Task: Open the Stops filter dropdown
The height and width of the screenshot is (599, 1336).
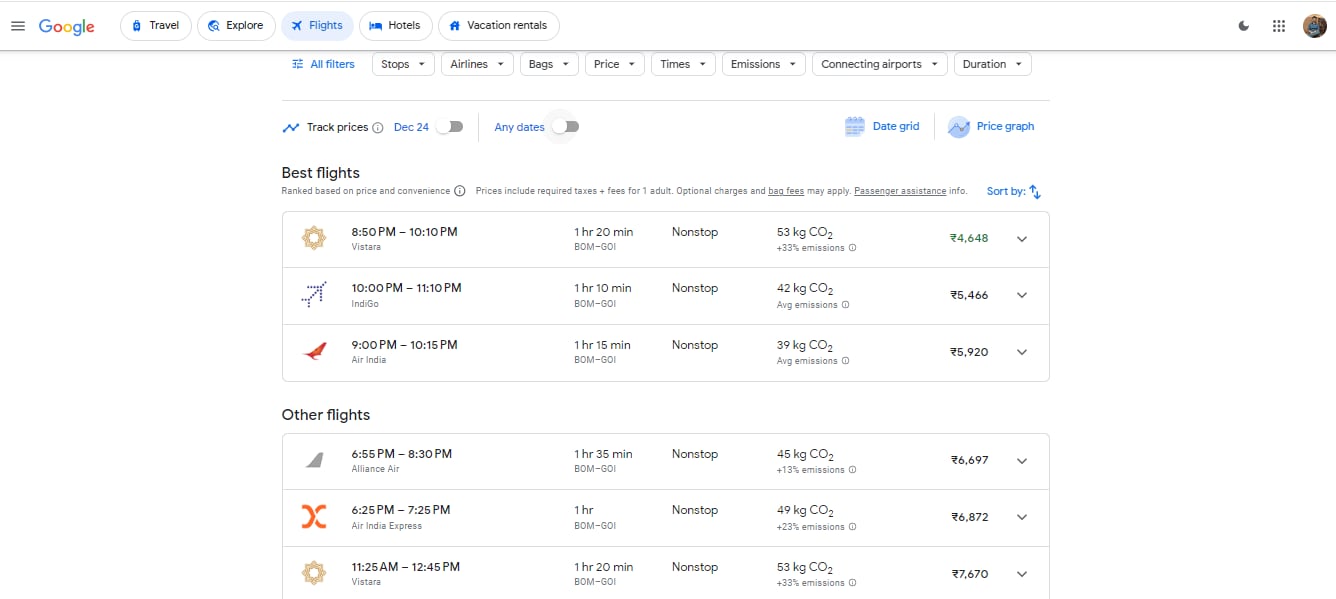Action: pyautogui.click(x=403, y=64)
